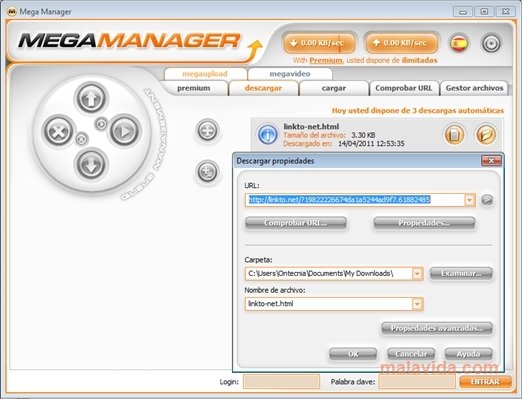
Task: Switch to the megaupload tab
Action: click(x=205, y=74)
